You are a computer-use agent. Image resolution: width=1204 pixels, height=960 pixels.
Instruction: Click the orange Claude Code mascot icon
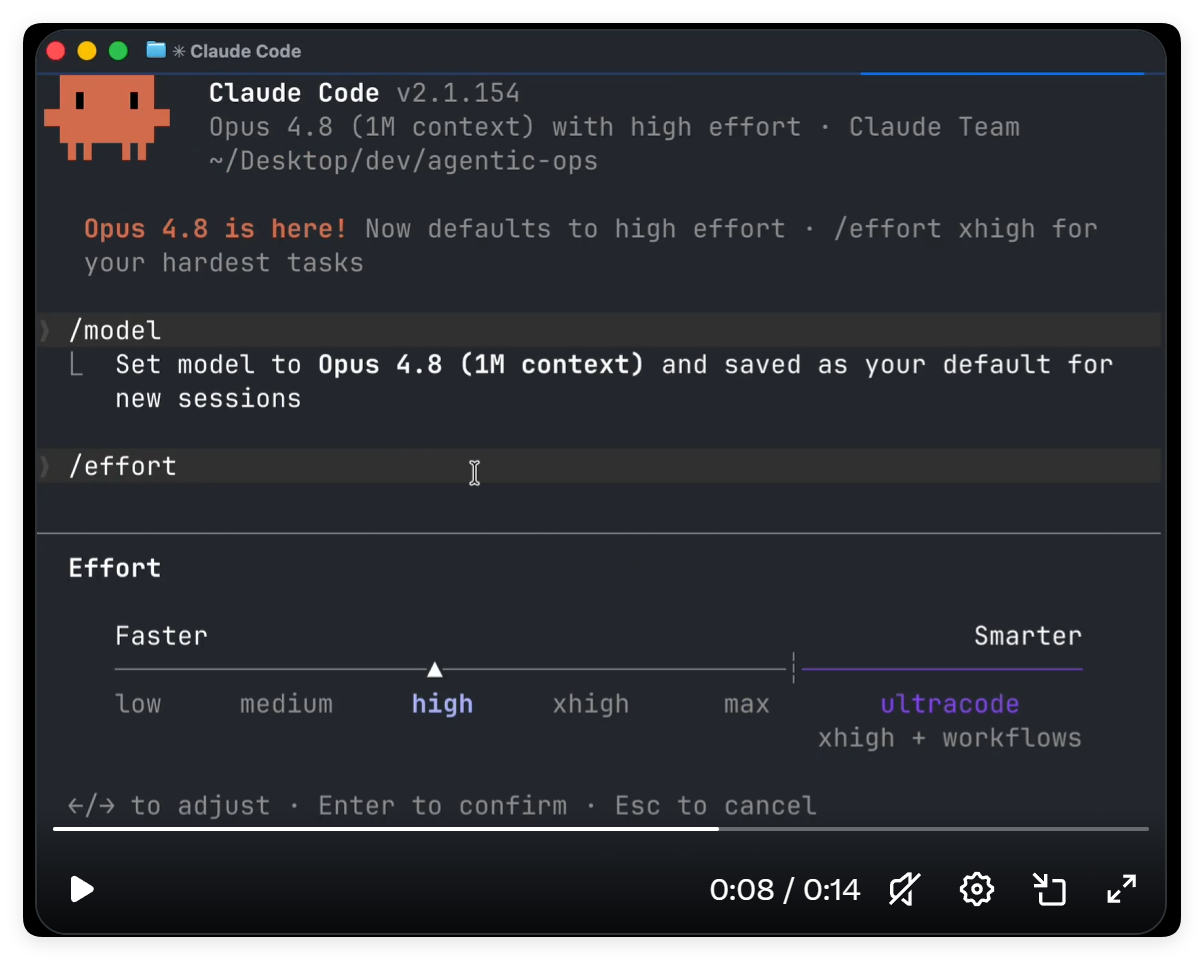point(107,117)
